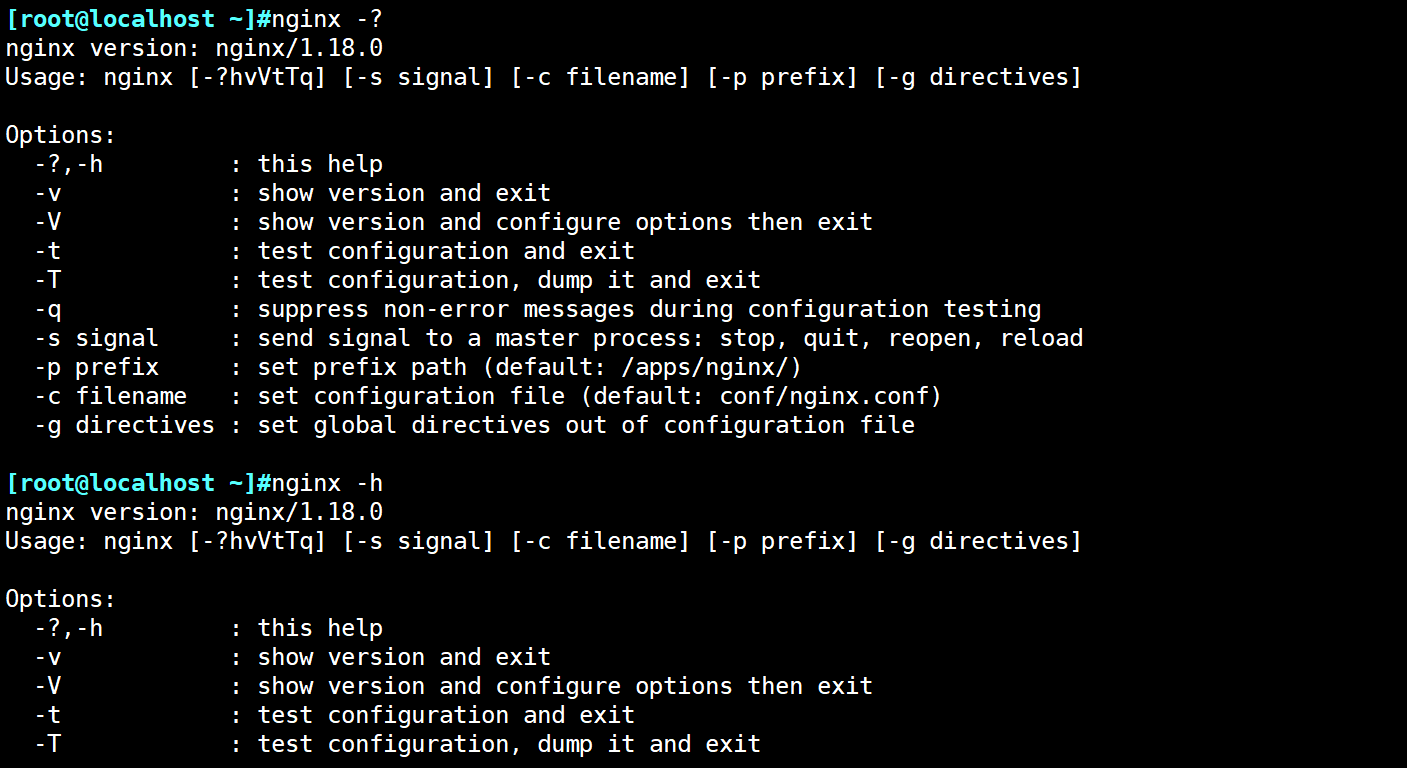The height and width of the screenshot is (768, 1407).
Task: Click the "nginx -?" command text
Action: [x=327, y=19]
